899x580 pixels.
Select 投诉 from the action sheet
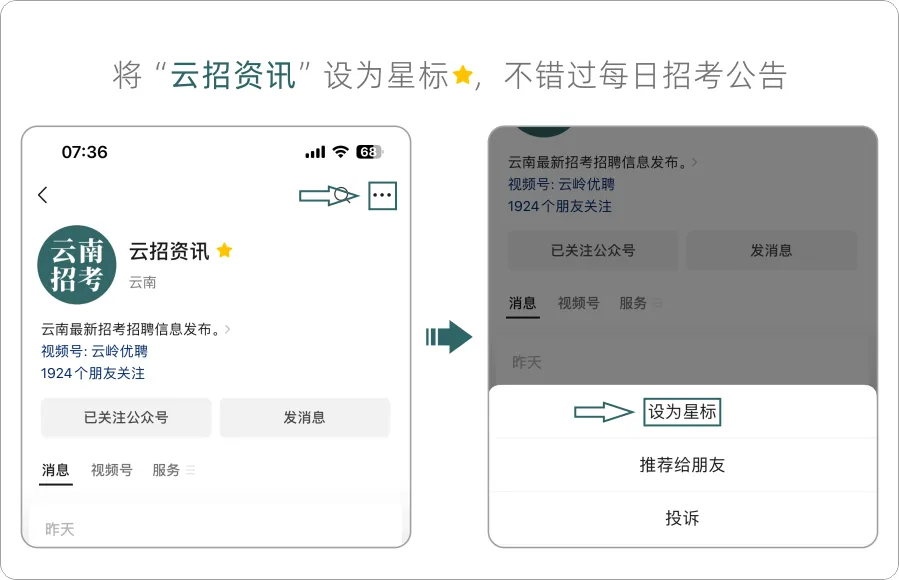pyautogui.click(x=682, y=518)
